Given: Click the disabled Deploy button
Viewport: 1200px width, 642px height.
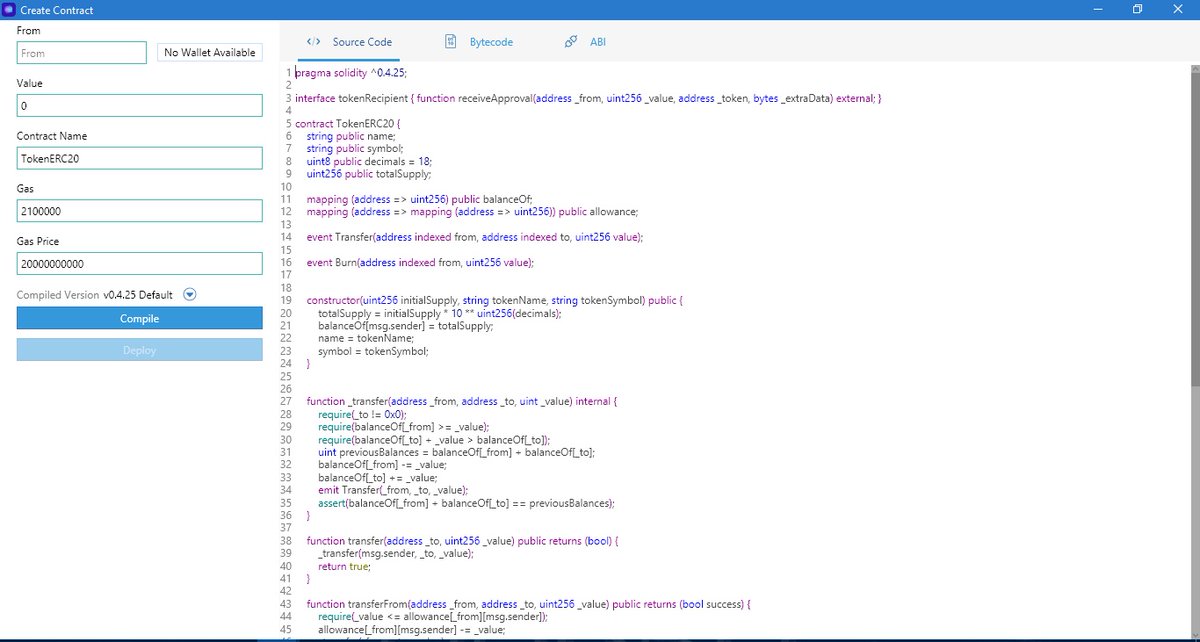Looking at the screenshot, I should pyautogui.click(x=139, y=350).
